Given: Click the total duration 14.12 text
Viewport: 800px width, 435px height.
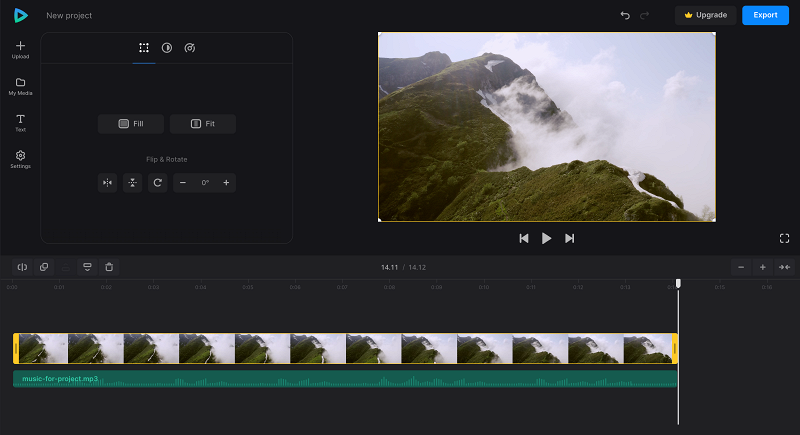Looking at the screenshot, I should [417, 267].
